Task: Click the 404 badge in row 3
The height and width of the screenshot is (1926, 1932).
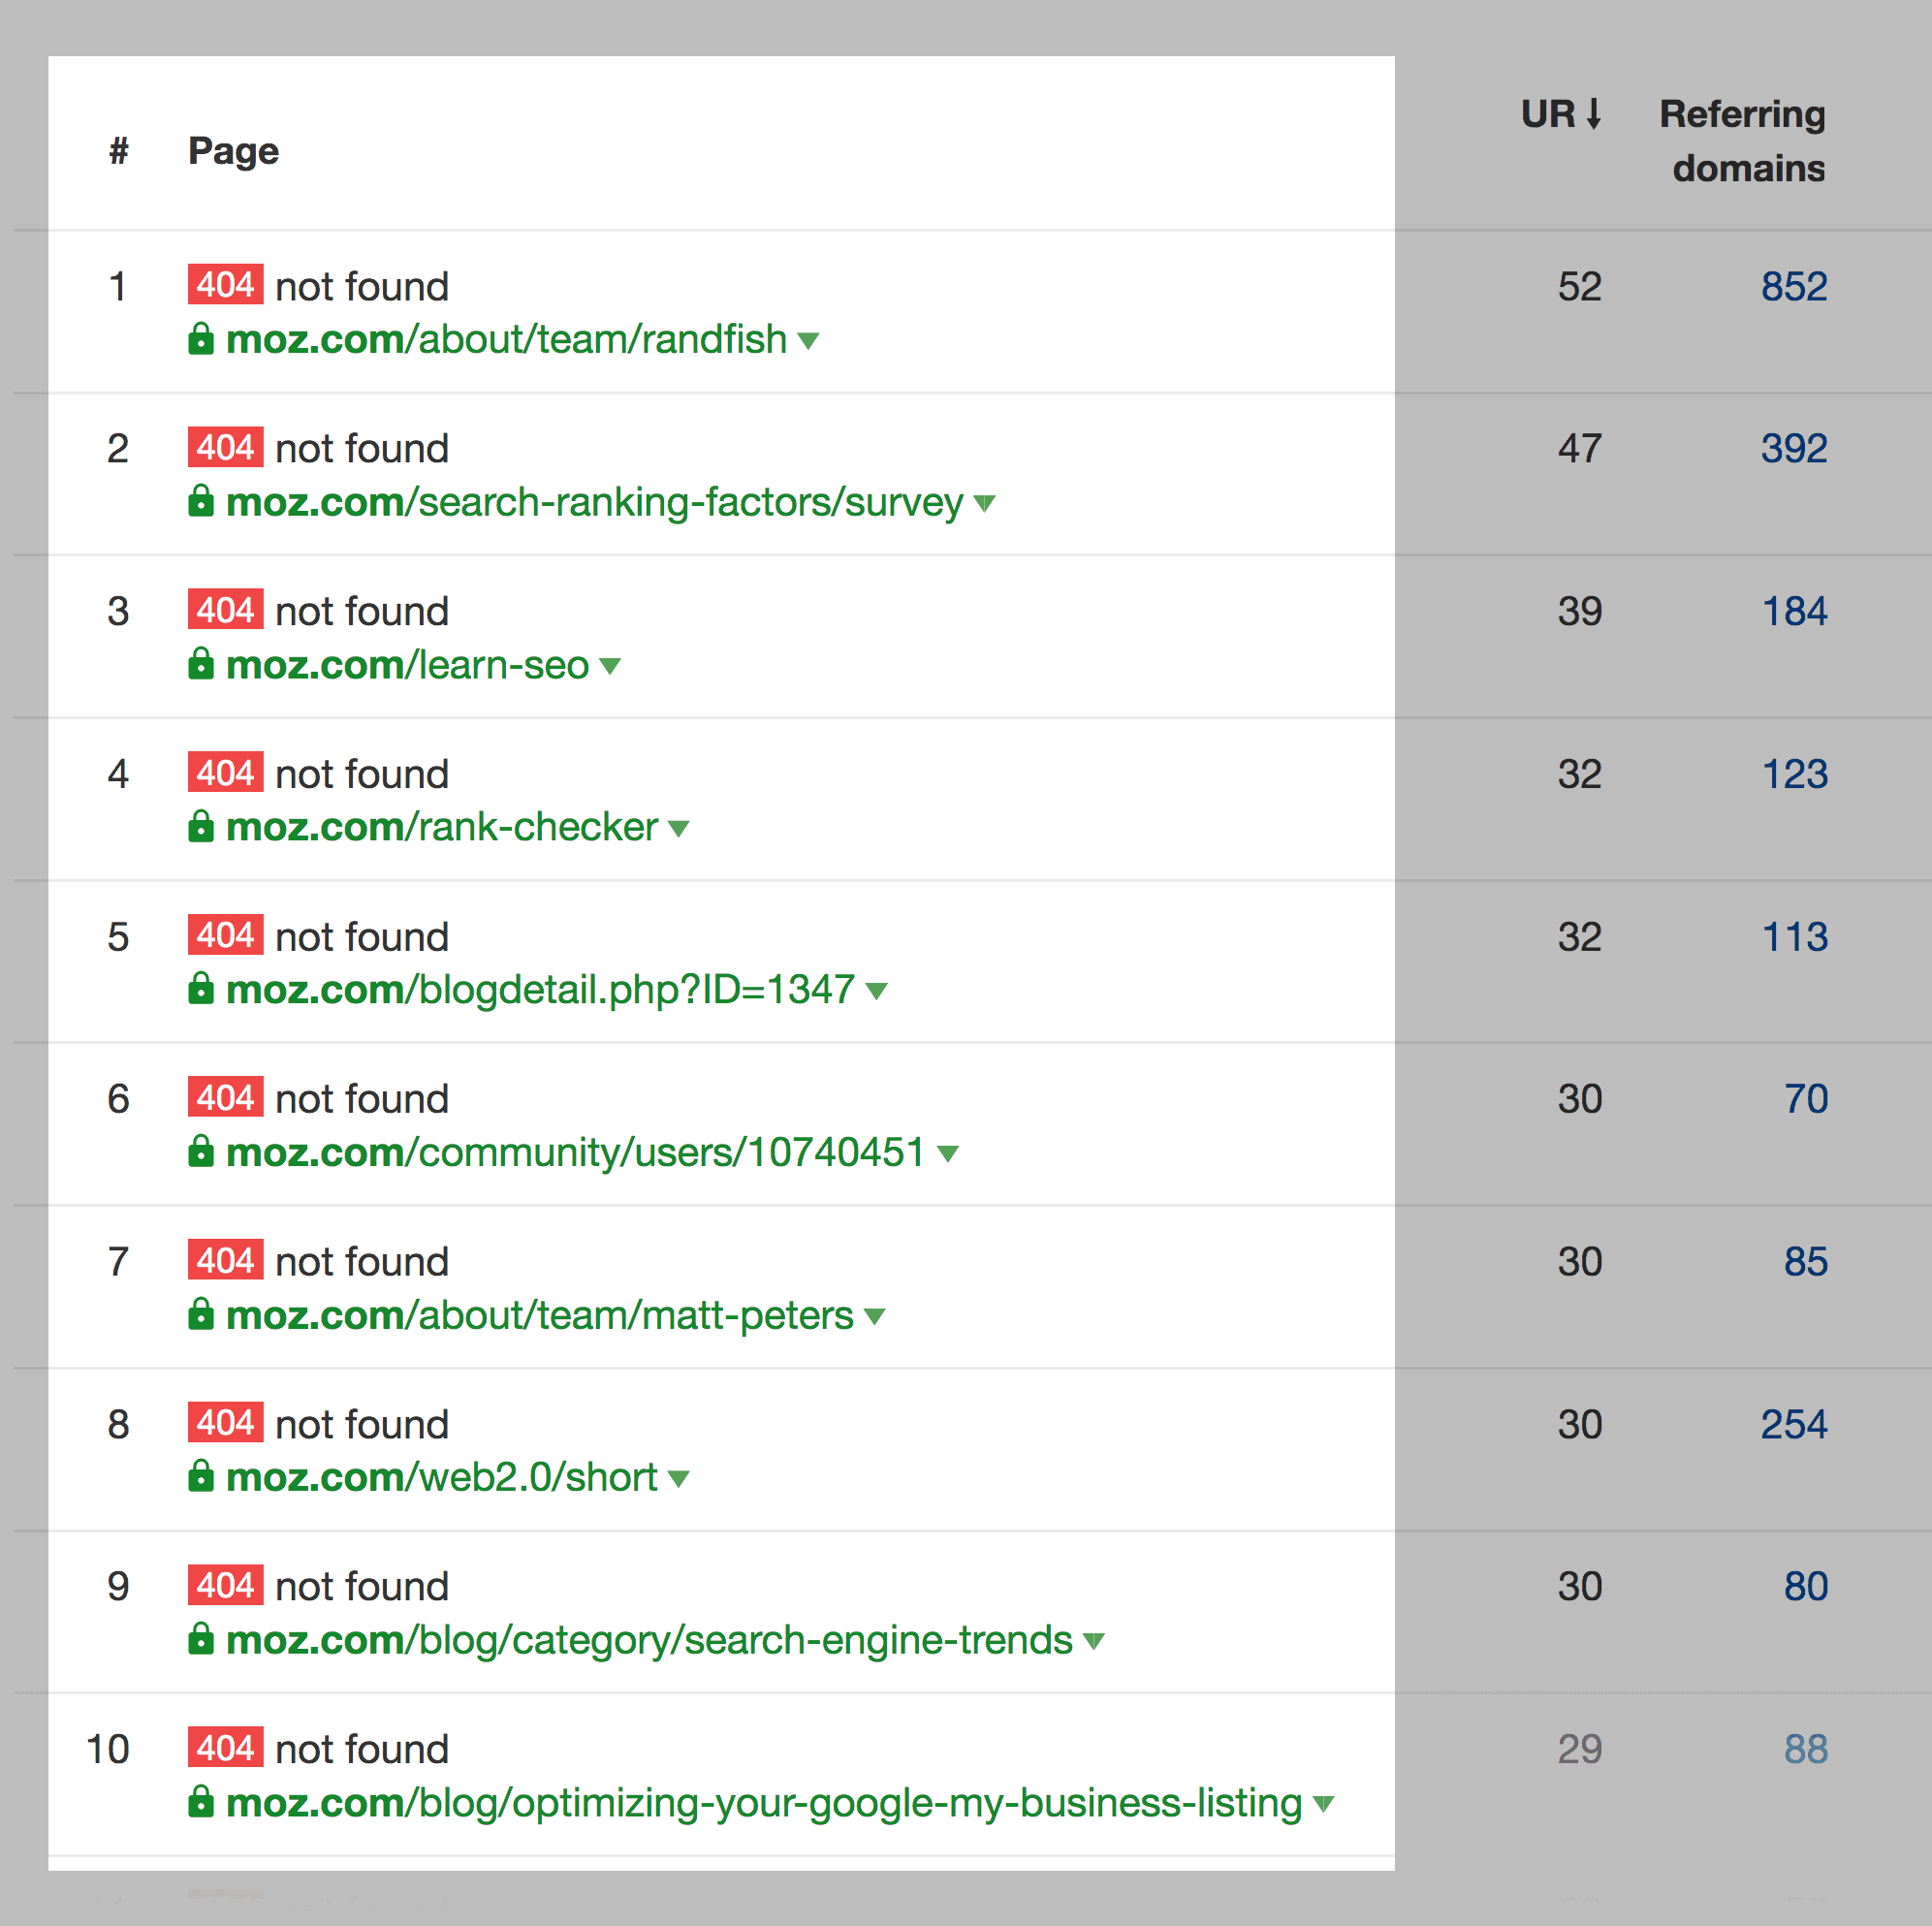Action: point(226,610)
